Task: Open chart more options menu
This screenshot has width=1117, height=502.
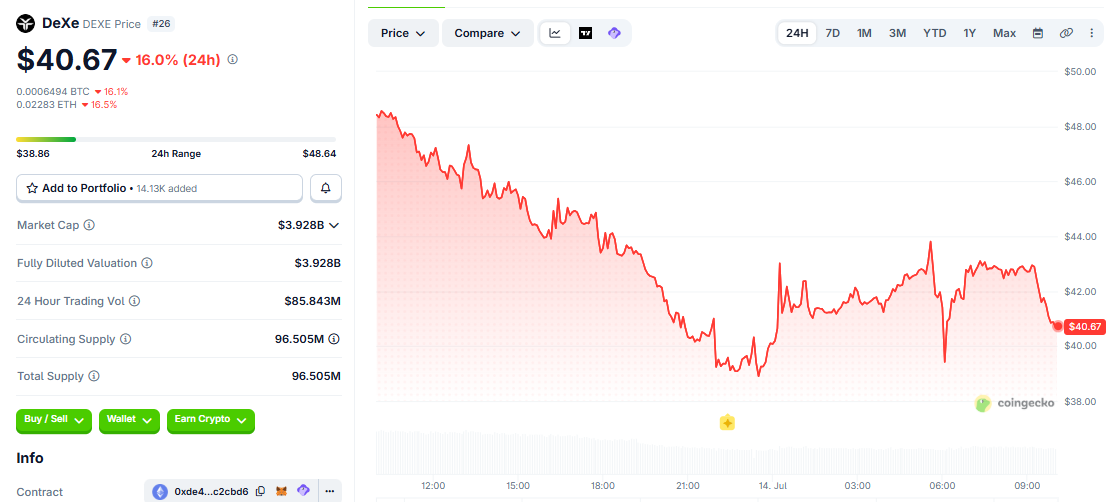Action: (1092, 33)
